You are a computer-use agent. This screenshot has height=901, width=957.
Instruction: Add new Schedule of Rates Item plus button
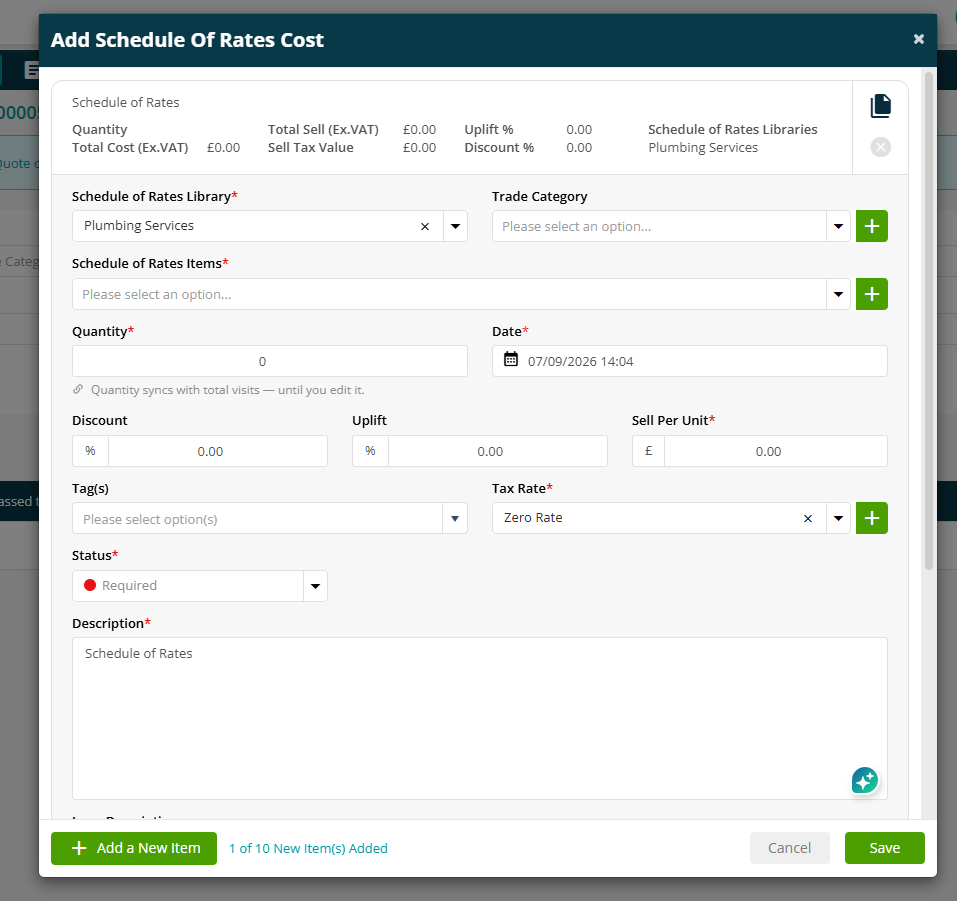tap(872, 294)
